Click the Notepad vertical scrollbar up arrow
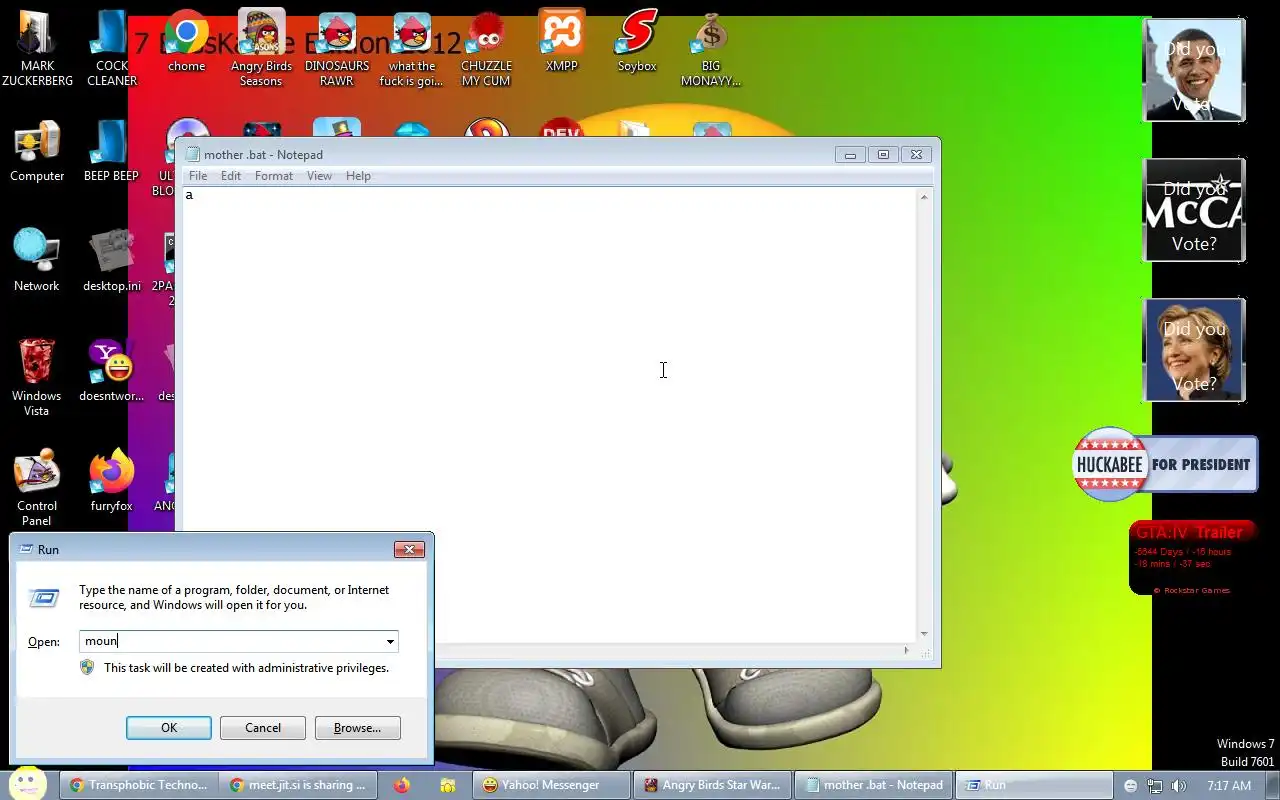This screenshot has height=800, width=1280. click(924, 197)
